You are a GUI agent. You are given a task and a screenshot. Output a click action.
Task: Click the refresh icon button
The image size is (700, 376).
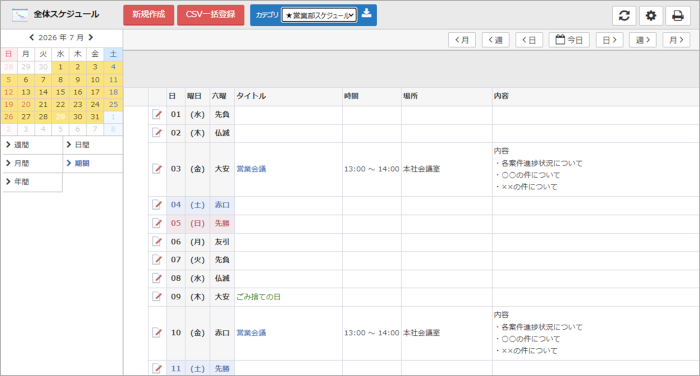[x=624, y=16]
